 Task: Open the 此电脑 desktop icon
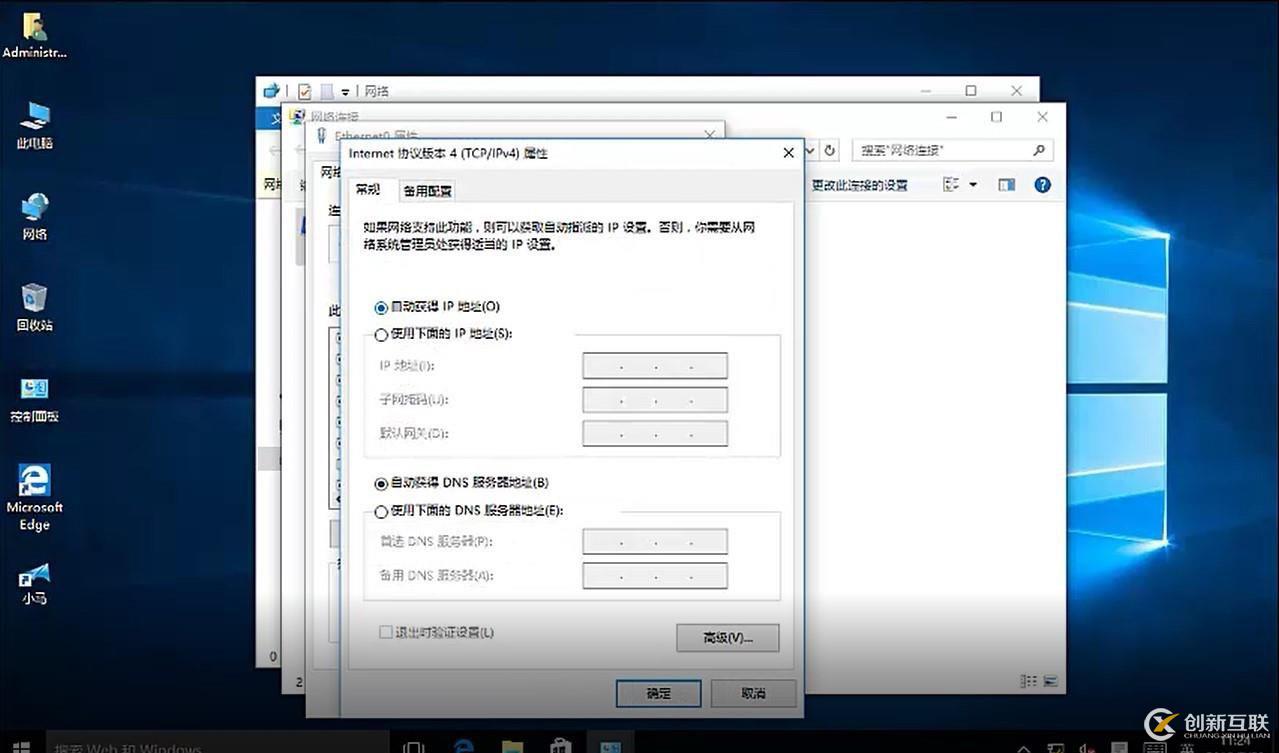click(34, 124)
